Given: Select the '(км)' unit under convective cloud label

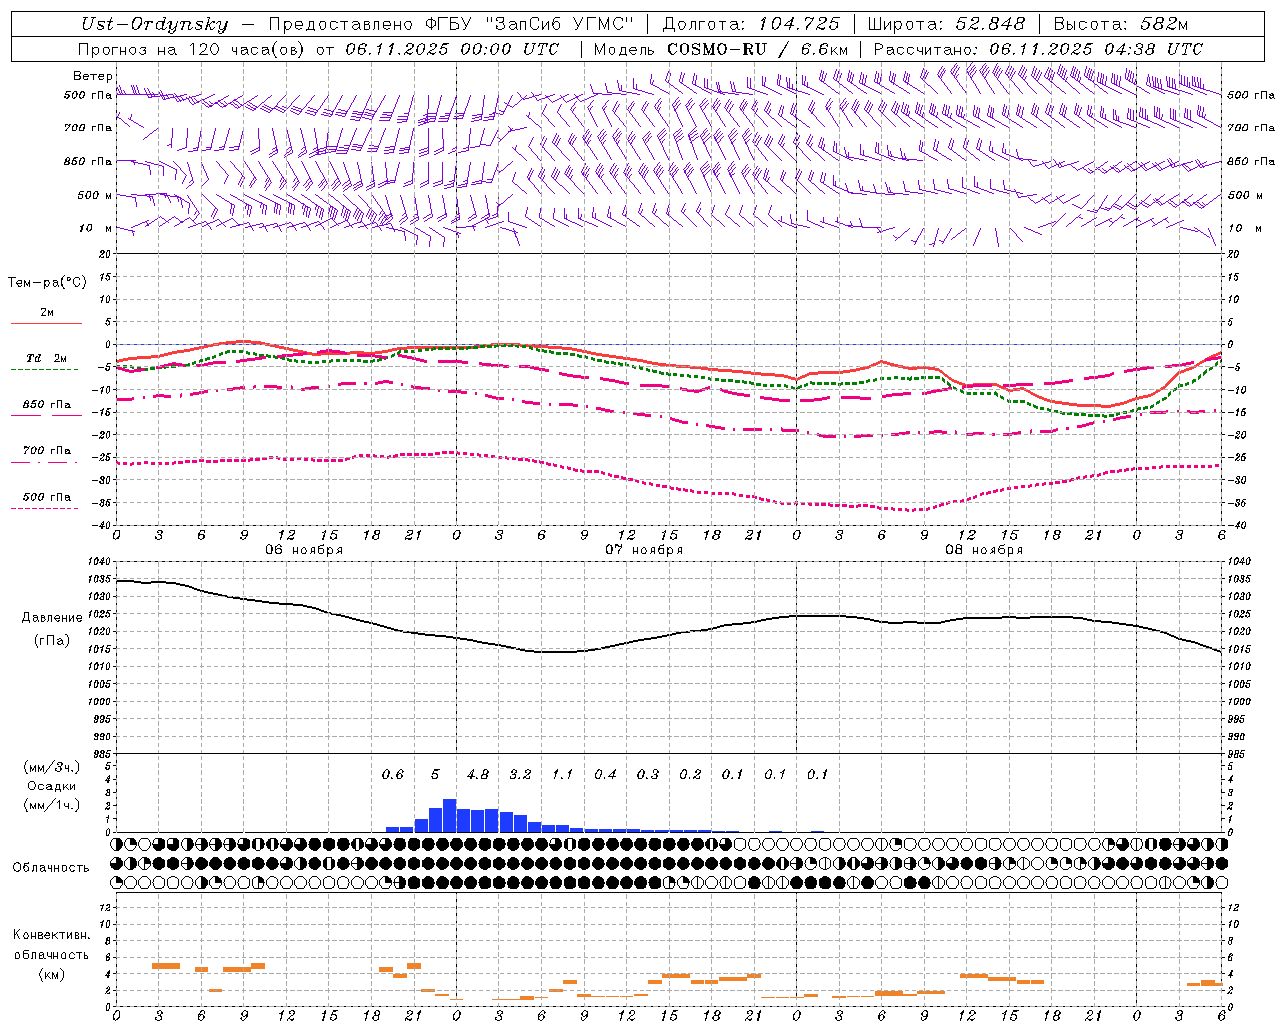Looking at the screenshot, I should [x=51, y=974].
